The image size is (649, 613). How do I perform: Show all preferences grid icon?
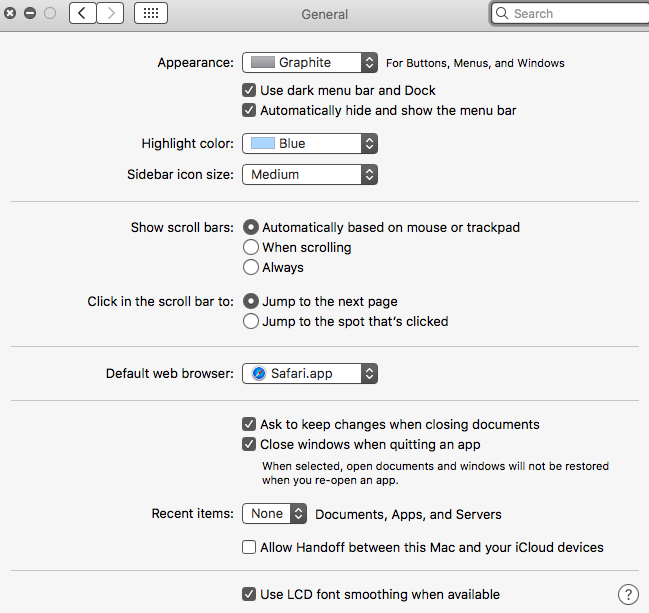pyautogui.click(x=150, y=14)
